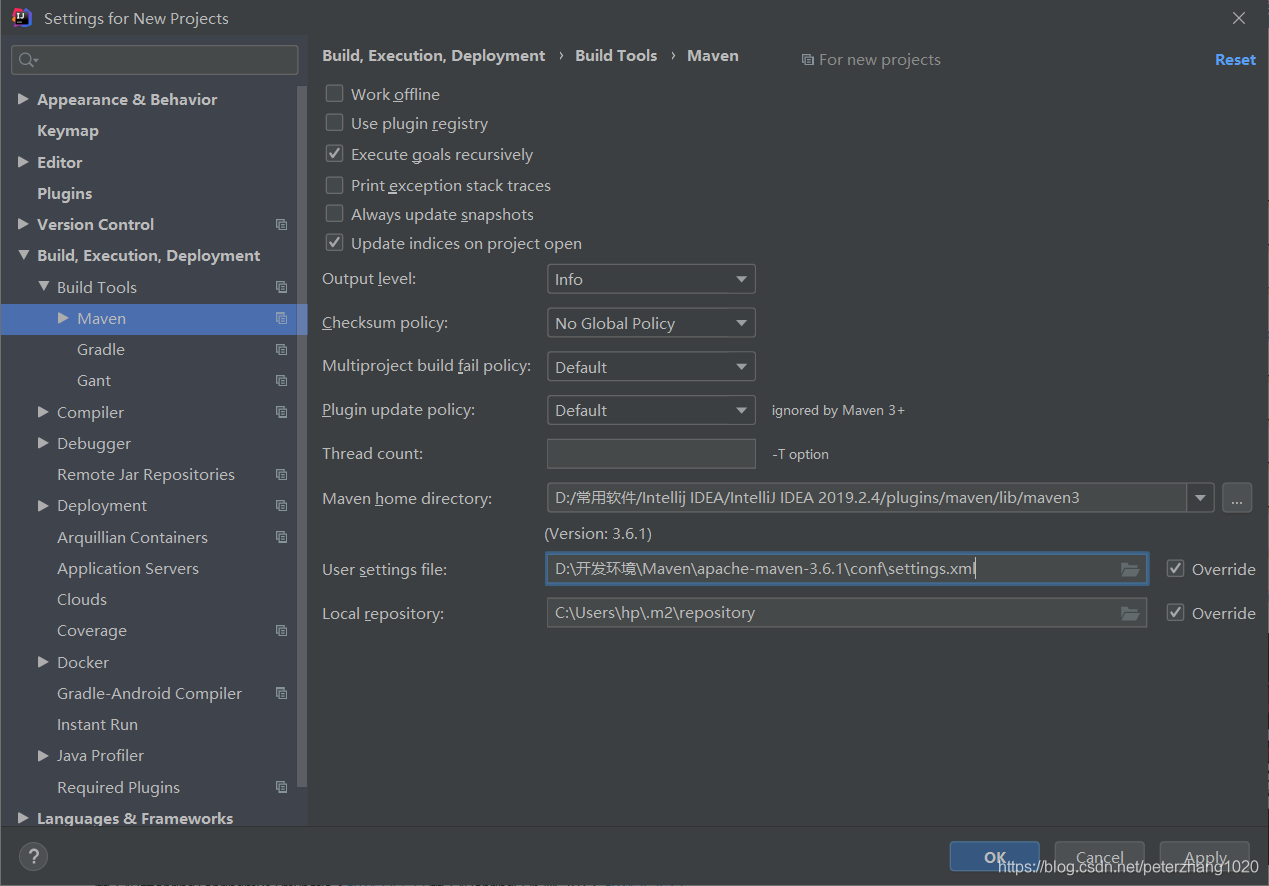Click the Thread count input field

651,453
